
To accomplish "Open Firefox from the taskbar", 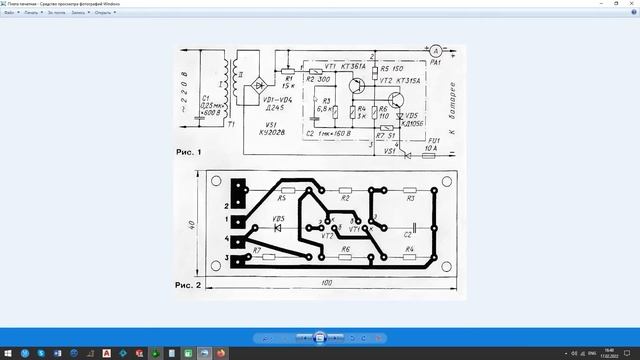I will pyautogui.click(x=221, y=353).
